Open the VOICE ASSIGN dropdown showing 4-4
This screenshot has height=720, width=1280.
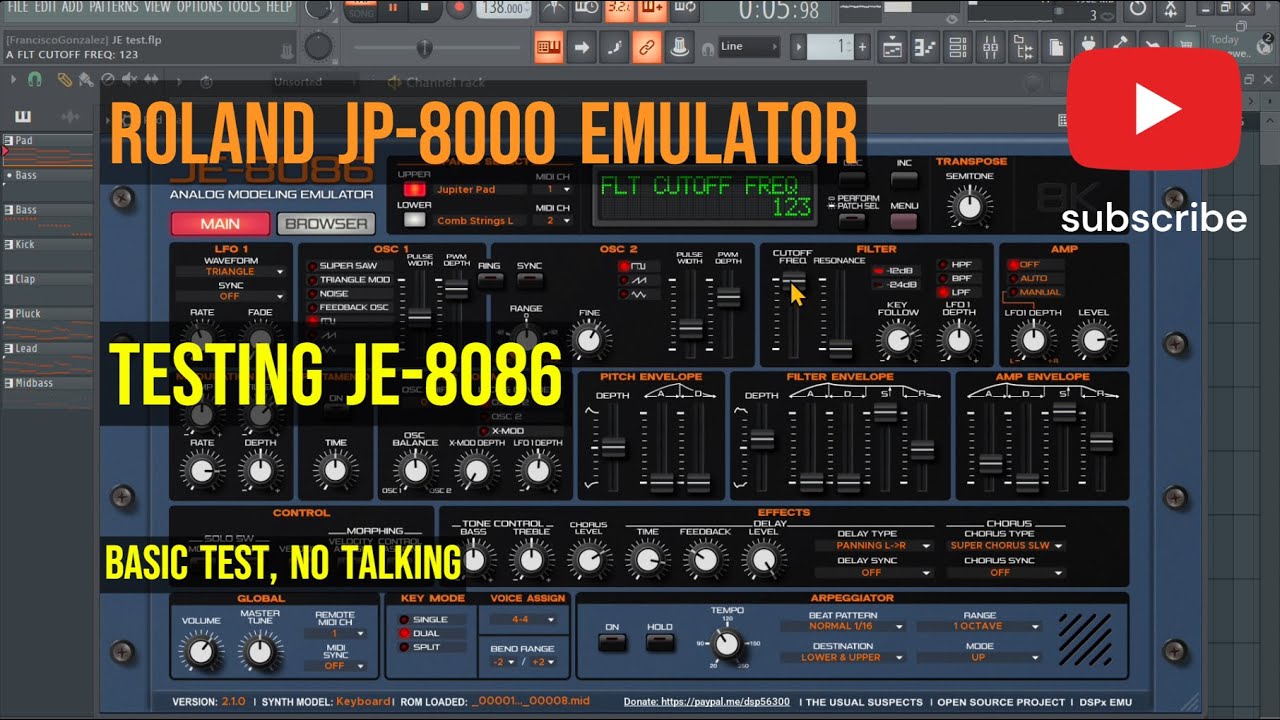(523, 620)
